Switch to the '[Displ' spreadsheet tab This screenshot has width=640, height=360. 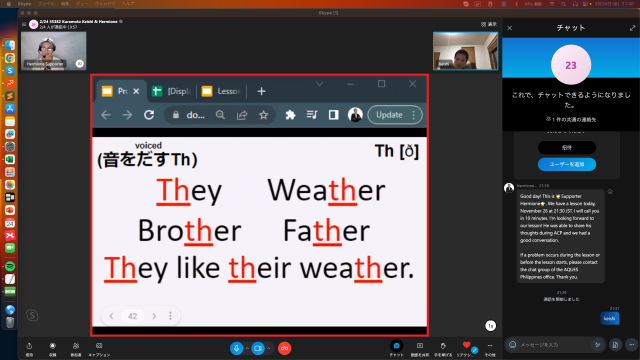point(171,91)
